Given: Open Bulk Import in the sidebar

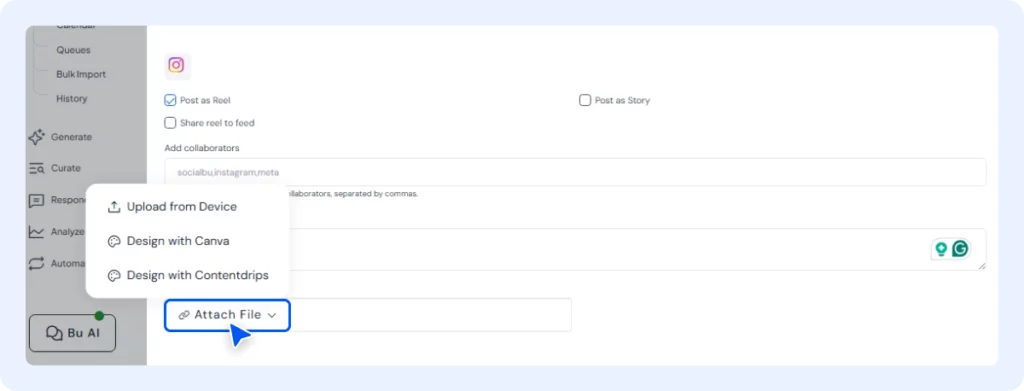Looking at the screenshot, I should coord(81,74).
